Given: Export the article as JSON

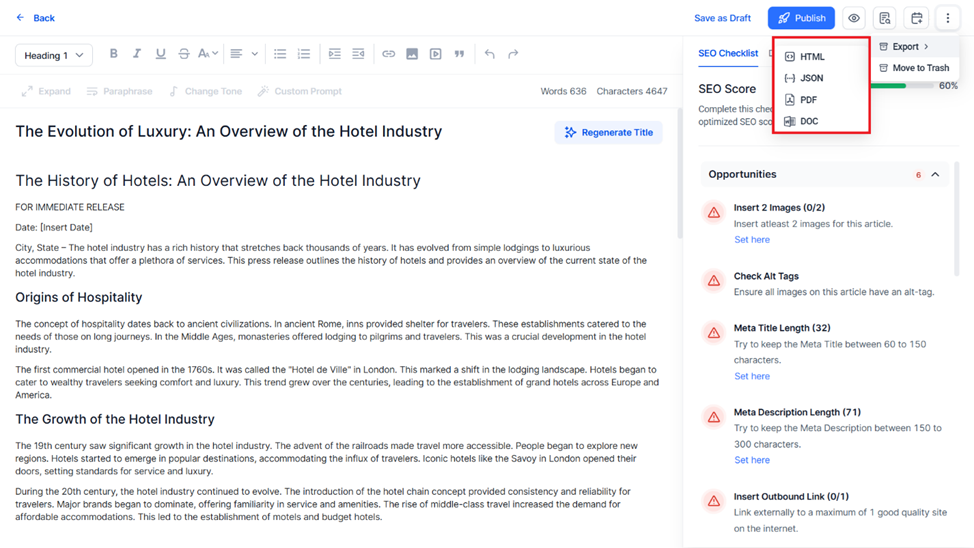Looking at the screenshot, I should (804, 78).
